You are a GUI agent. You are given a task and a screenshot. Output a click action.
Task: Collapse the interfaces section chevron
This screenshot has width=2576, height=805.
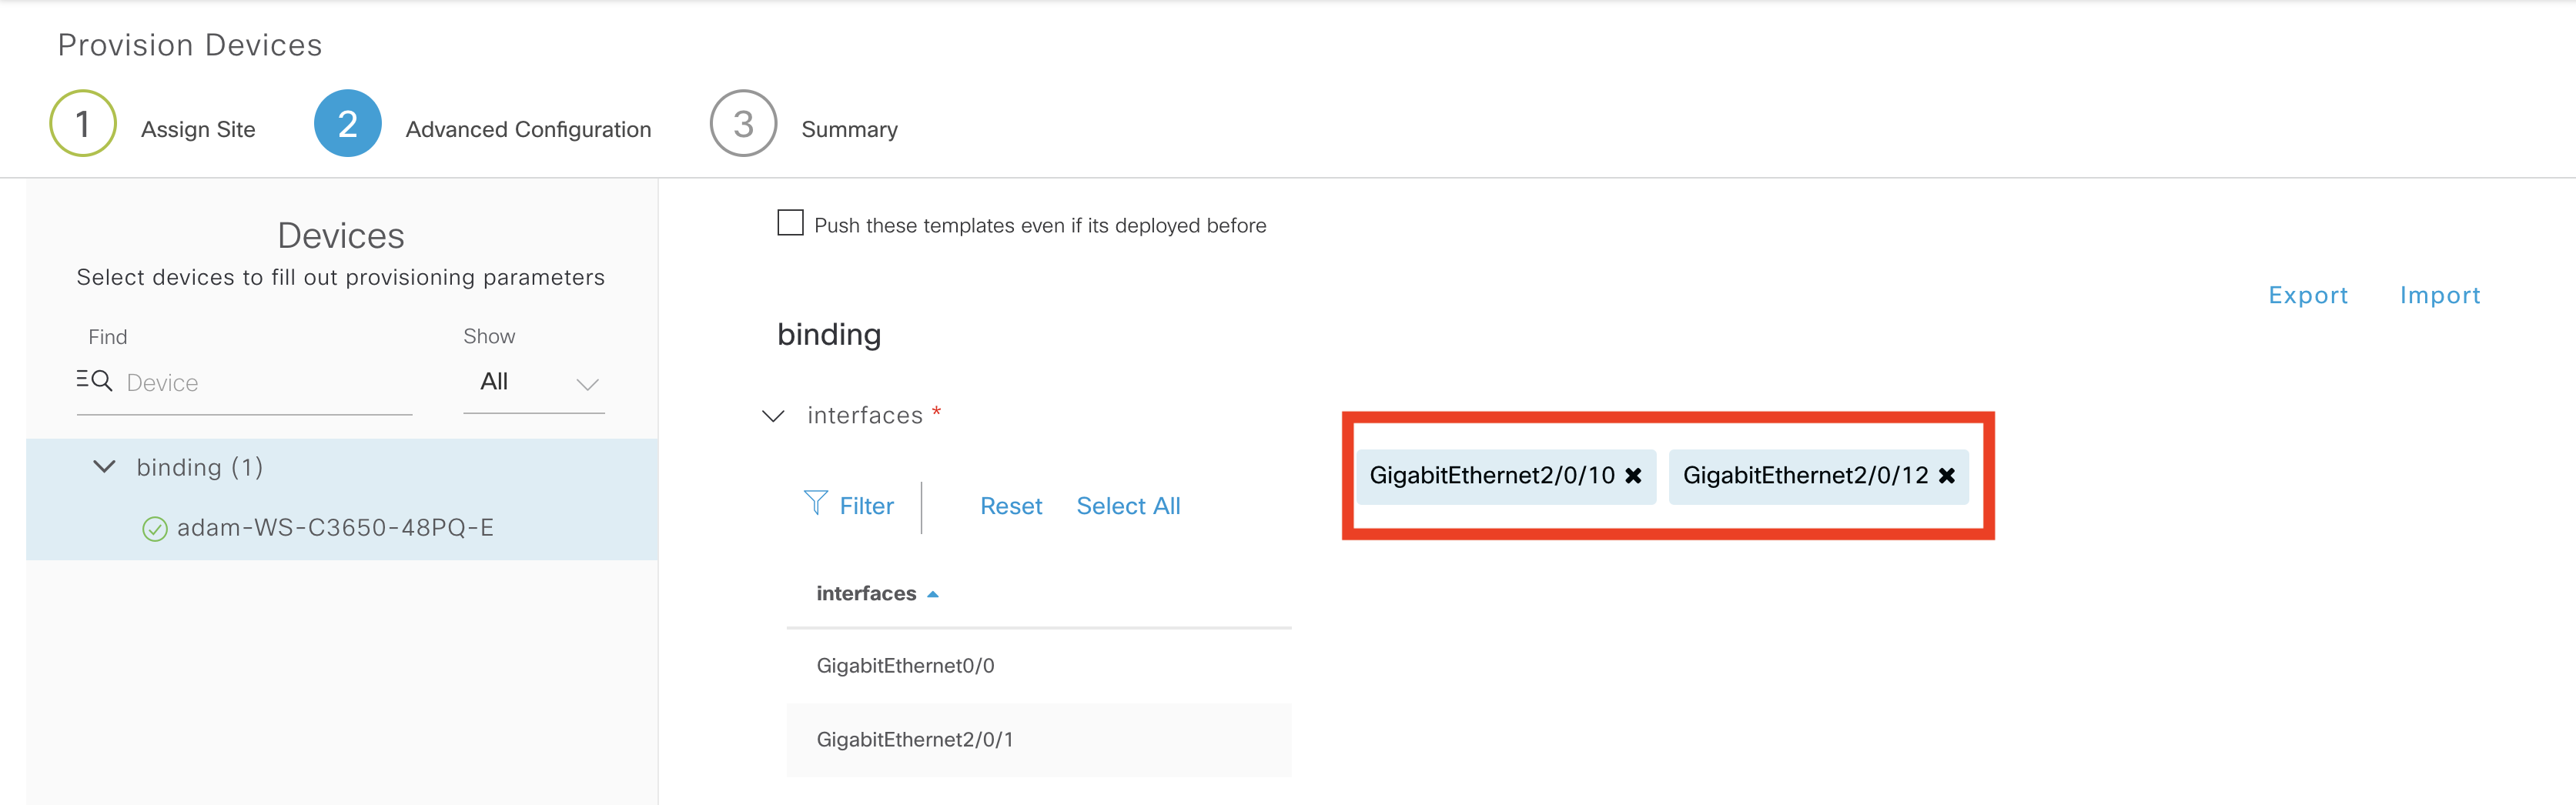pos(773,416)
